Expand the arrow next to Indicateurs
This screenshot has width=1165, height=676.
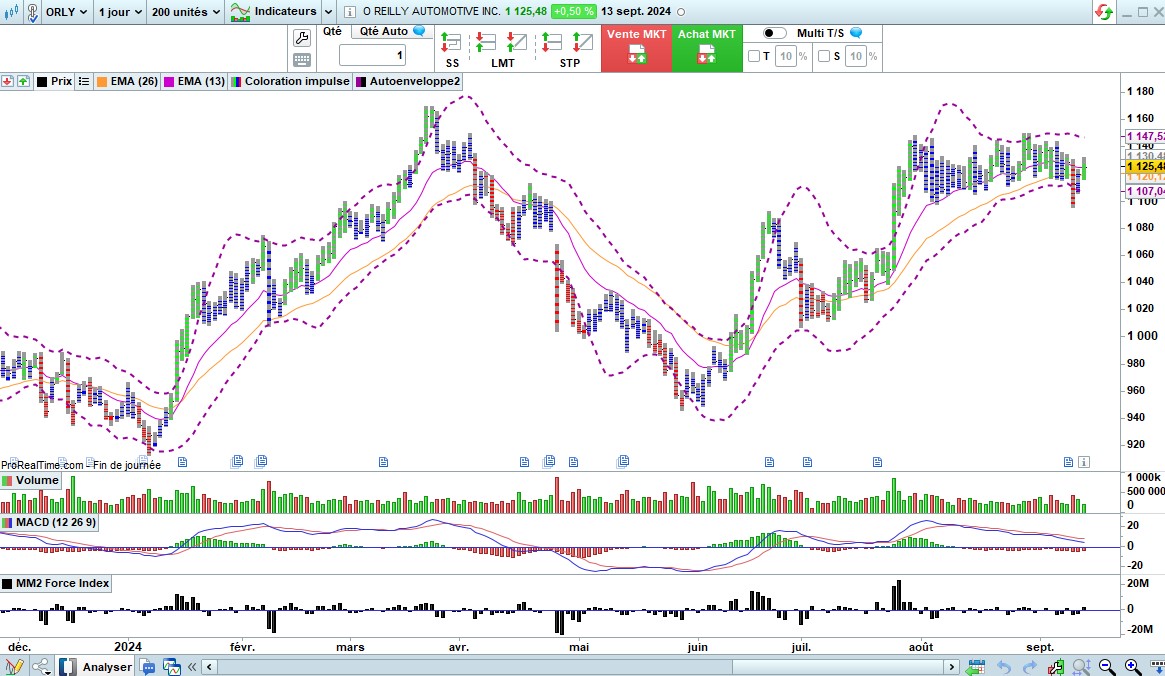pyautogui.click(x=328, y=12)
